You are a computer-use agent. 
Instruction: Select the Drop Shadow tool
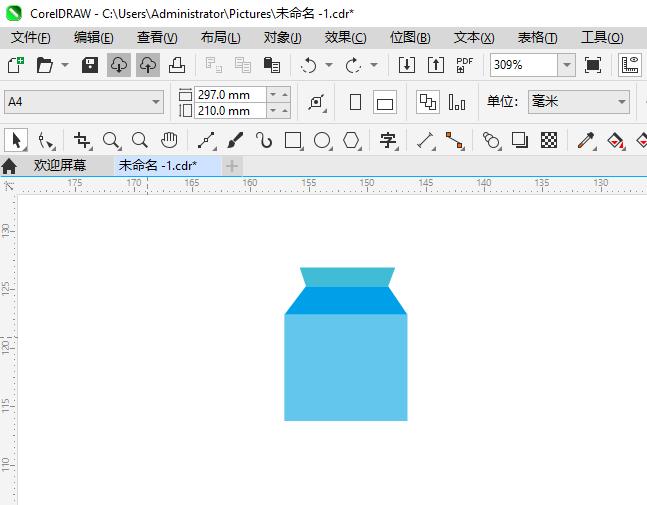pyautogui.click(x=520, y=140)
